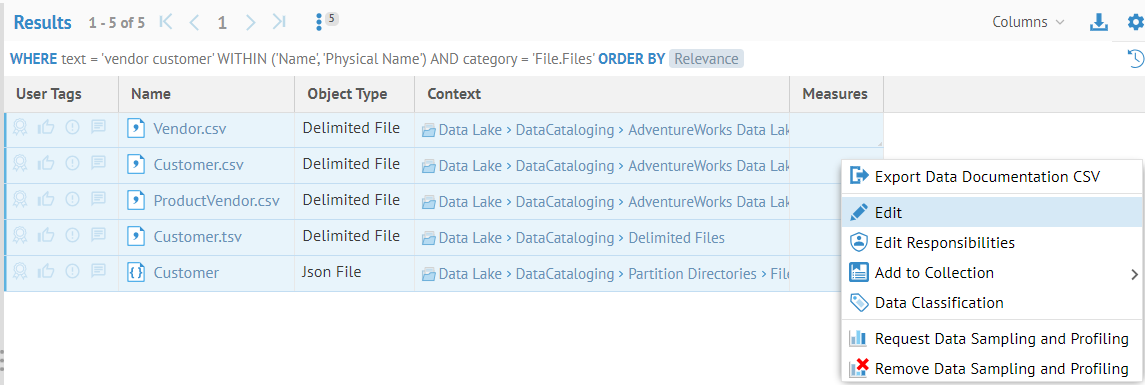
Task: Sort by Object Type column header
Action: (347, 94)
